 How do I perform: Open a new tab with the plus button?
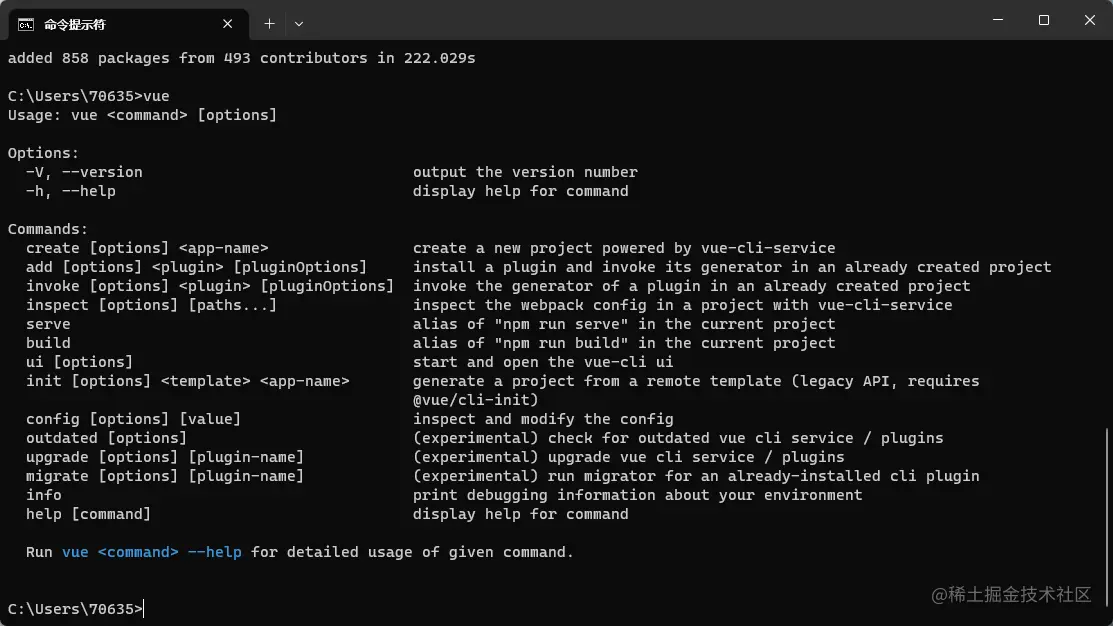269,23
